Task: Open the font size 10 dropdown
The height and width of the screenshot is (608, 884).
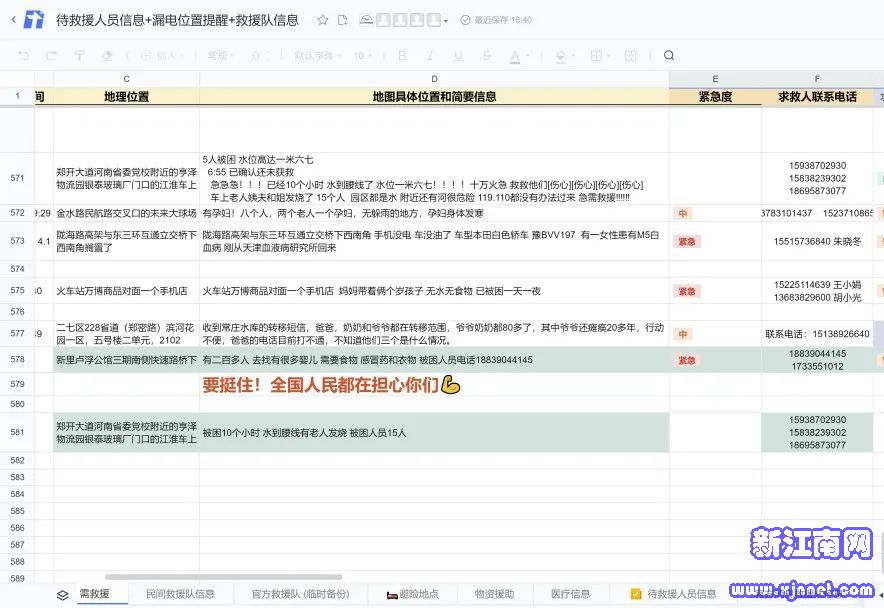Action: click(x=363, y=55)
